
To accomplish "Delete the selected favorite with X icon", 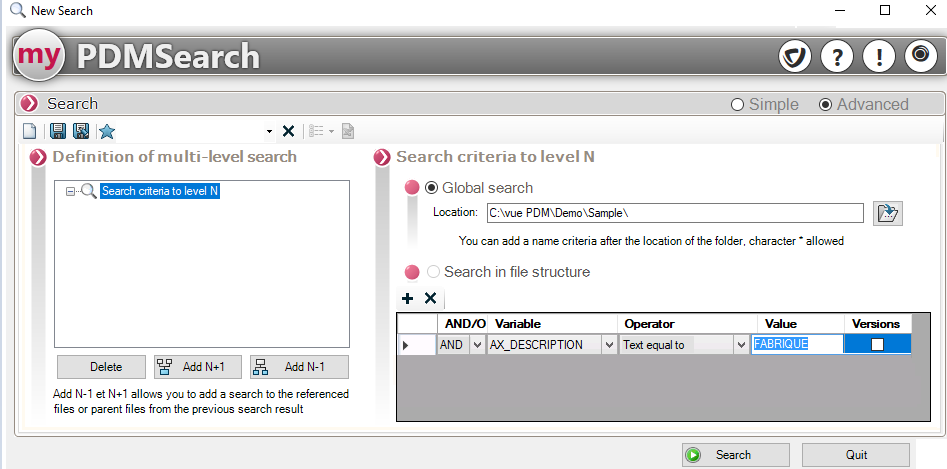I will [x=288, y=131].
